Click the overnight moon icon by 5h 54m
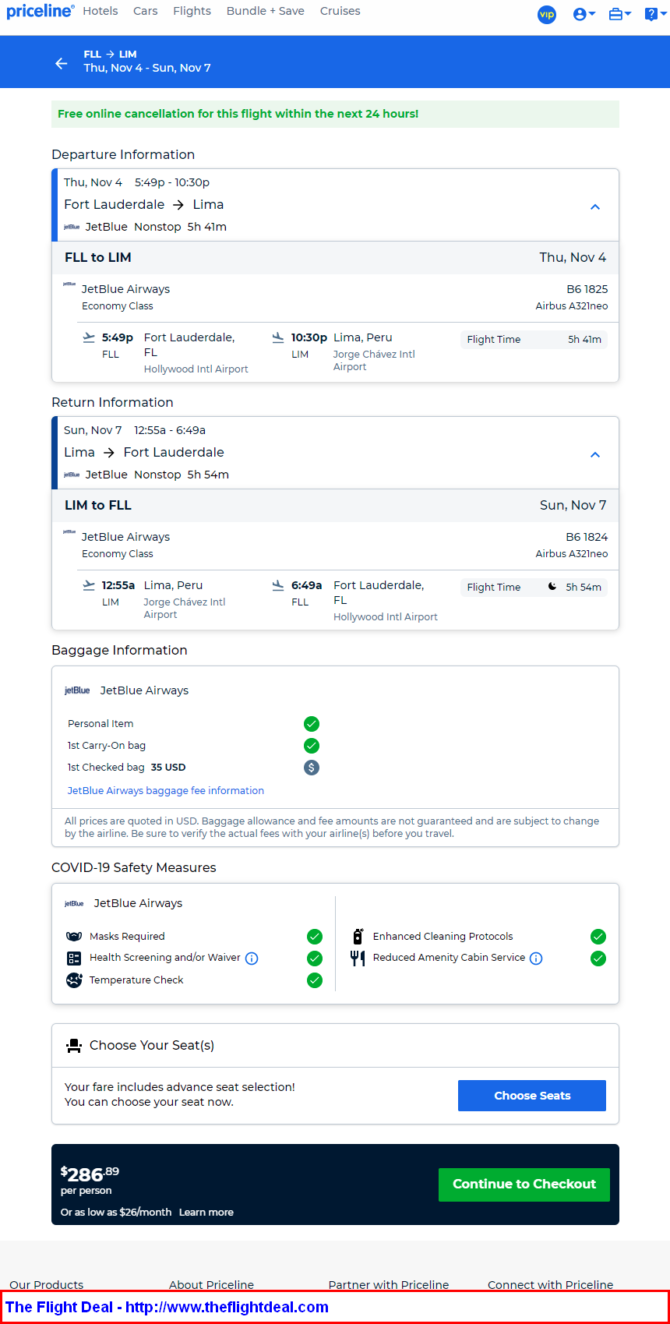This screenshot has height=1324, width=670. click(552, 587)
